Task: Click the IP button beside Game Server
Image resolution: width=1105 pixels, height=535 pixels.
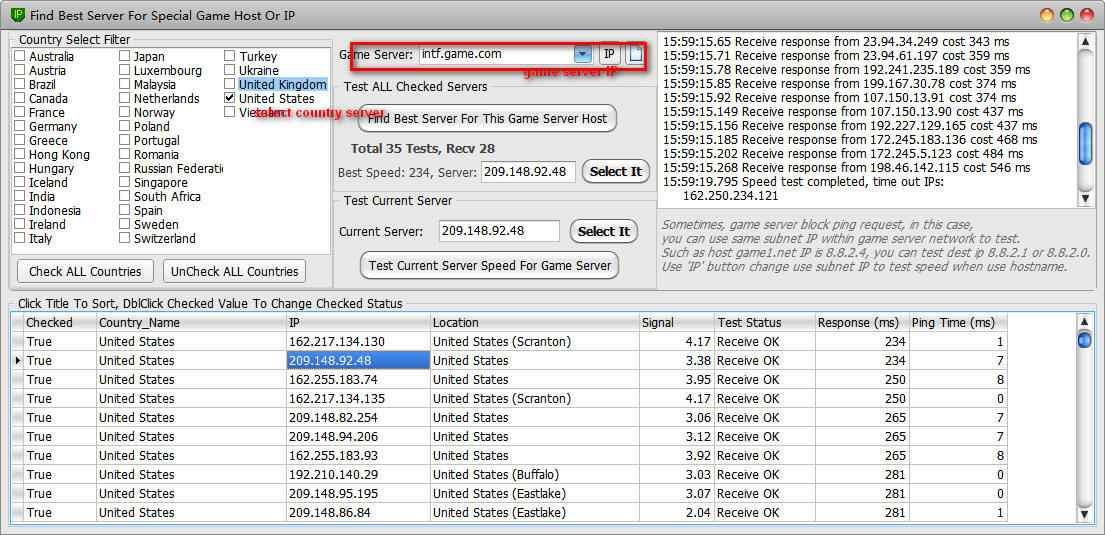Action: tap(610, 54)
